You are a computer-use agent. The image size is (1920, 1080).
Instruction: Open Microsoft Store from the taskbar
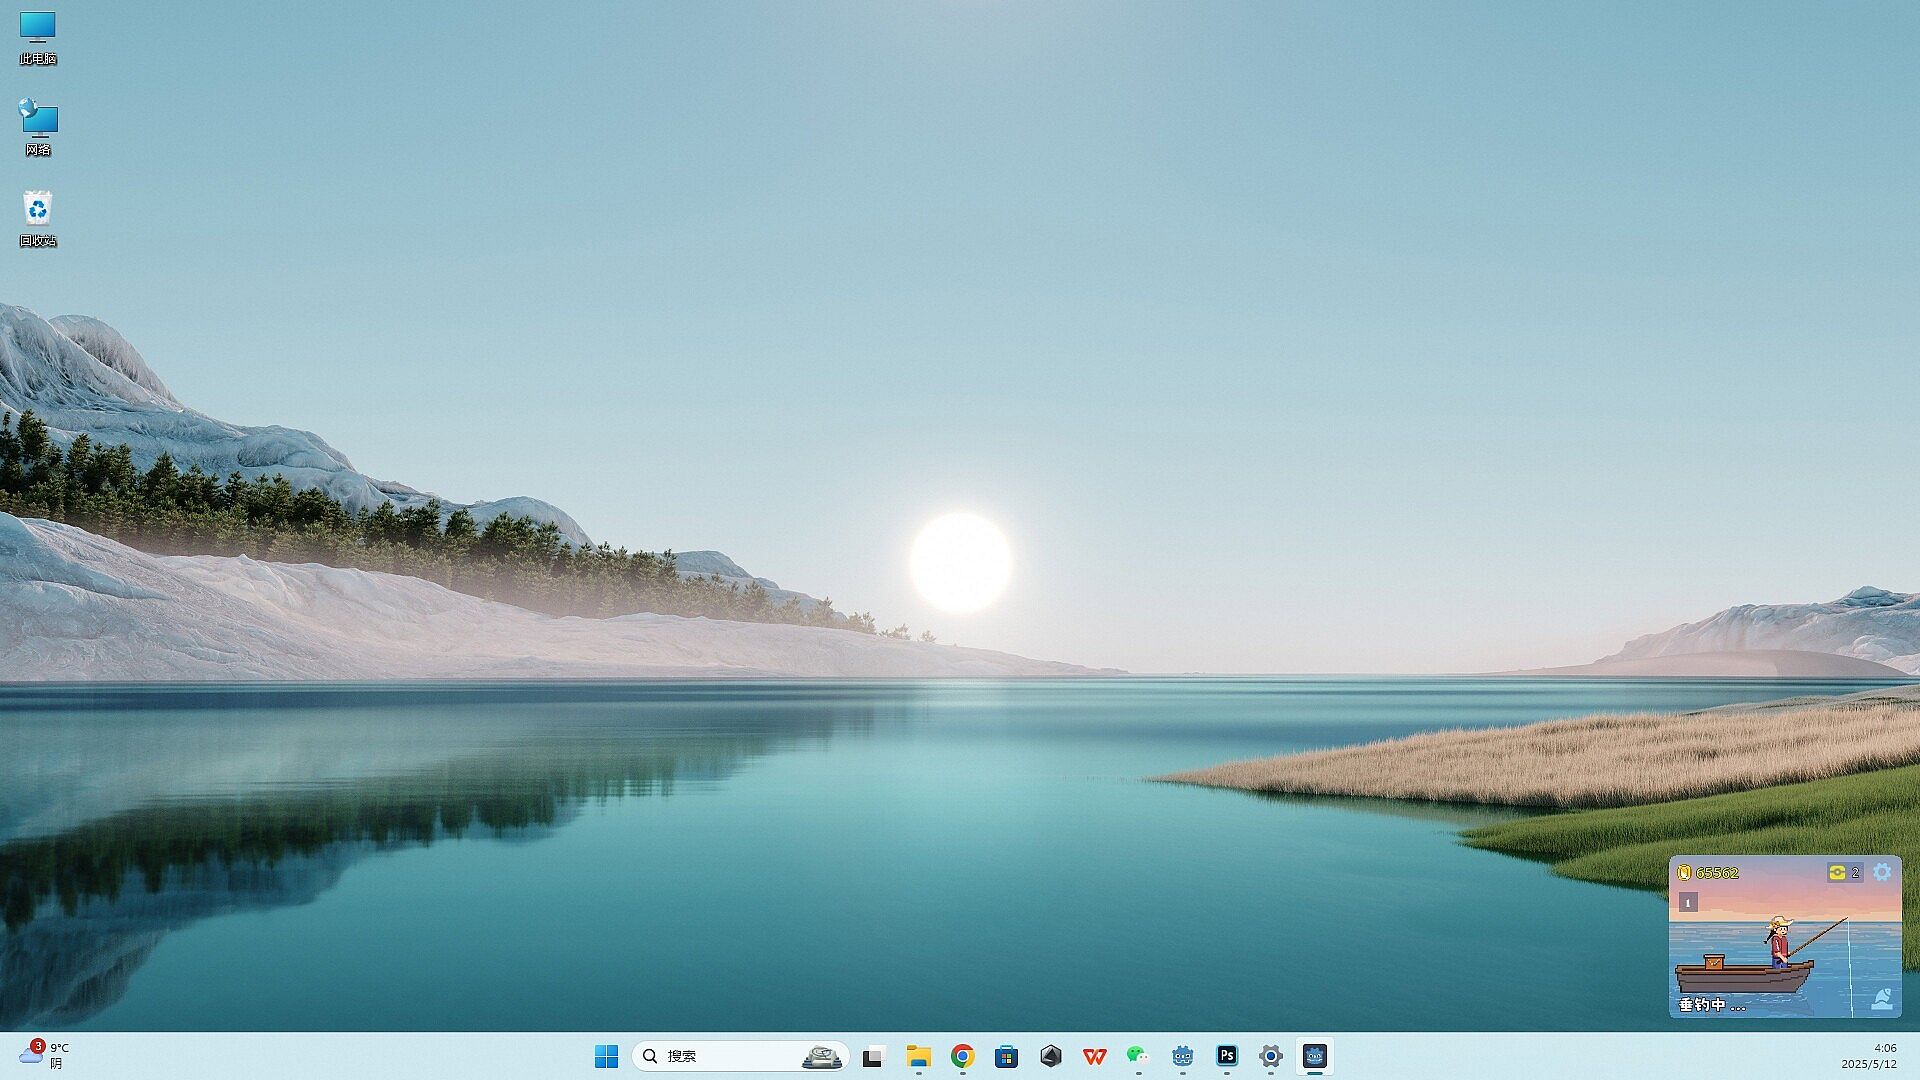(x=1006, y=1056)
